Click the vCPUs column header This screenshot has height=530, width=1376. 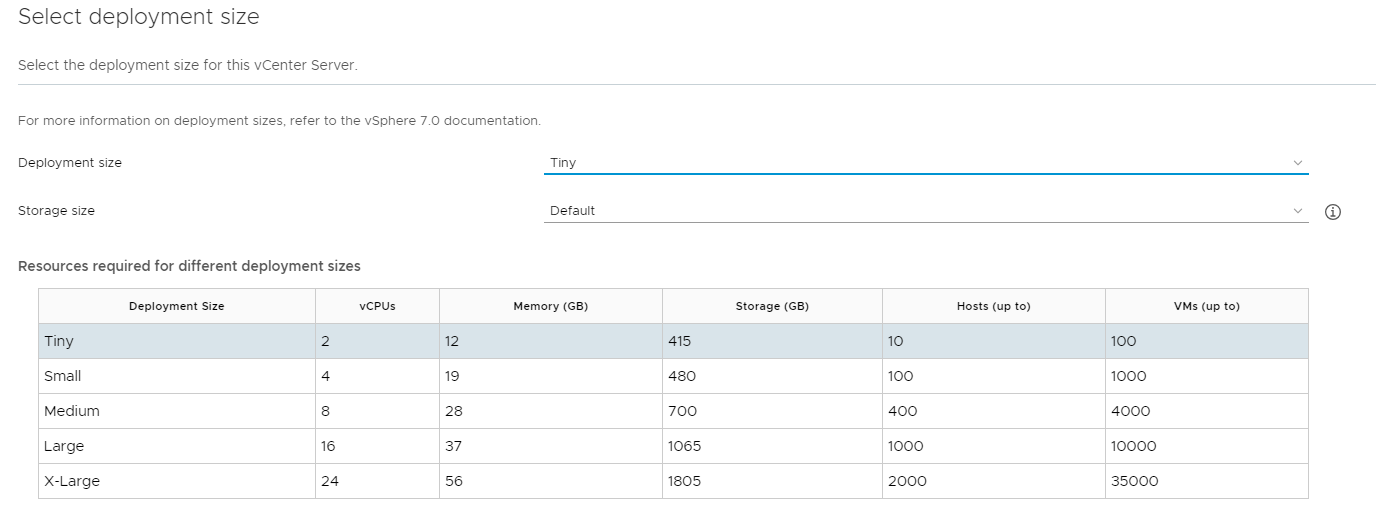point(378,306)
